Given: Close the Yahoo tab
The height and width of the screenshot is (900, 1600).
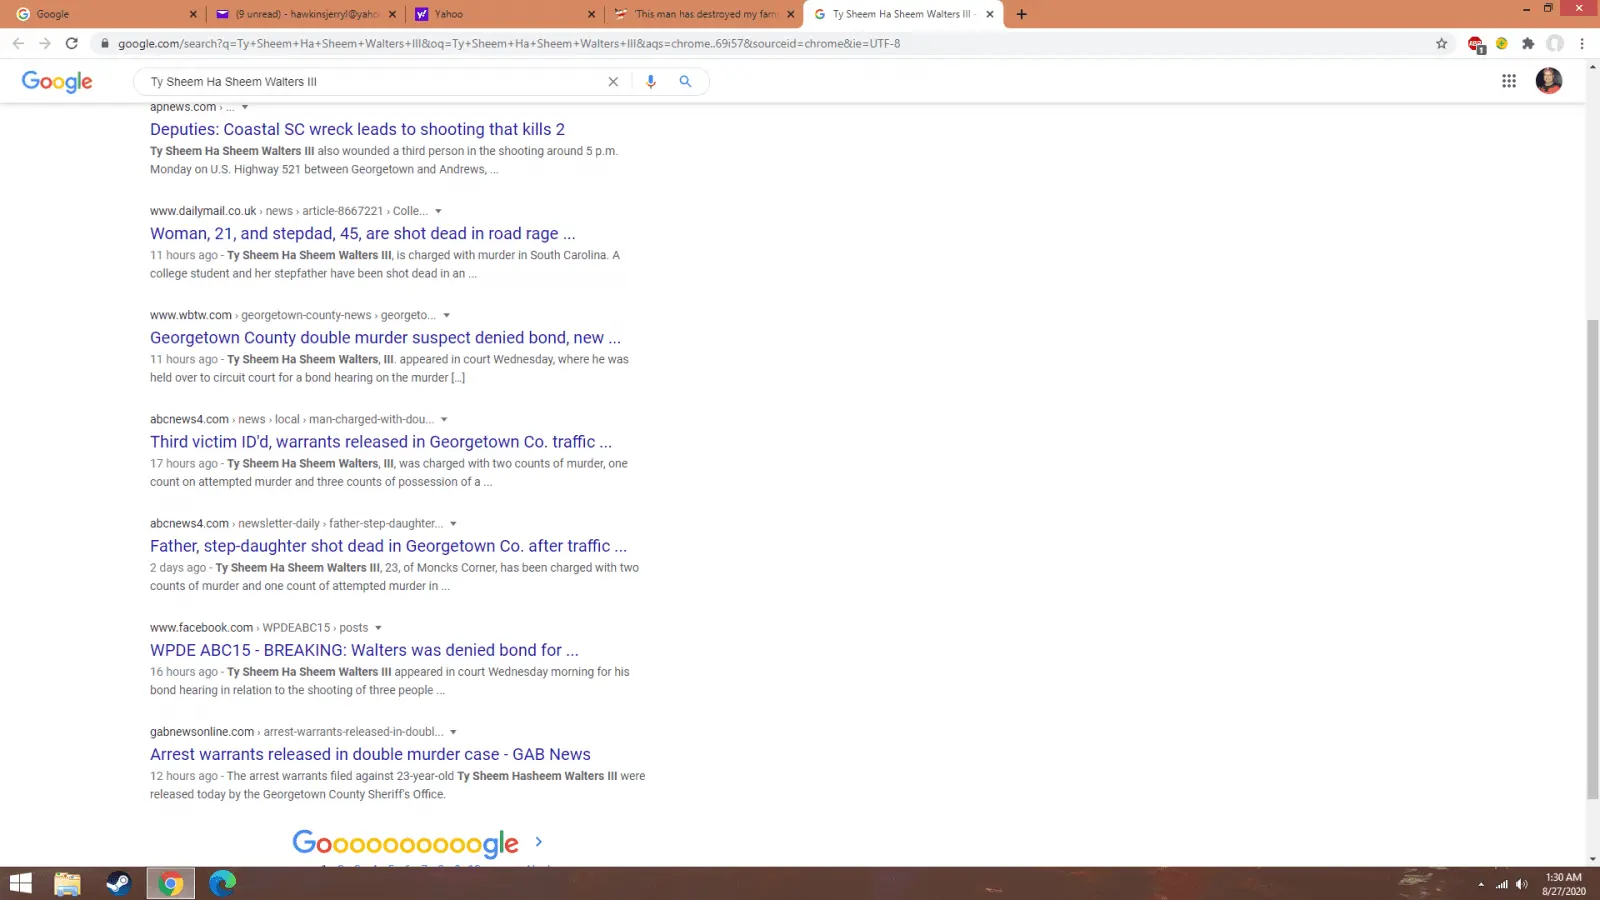Looking at the screenshot, I should click(591, 14).
